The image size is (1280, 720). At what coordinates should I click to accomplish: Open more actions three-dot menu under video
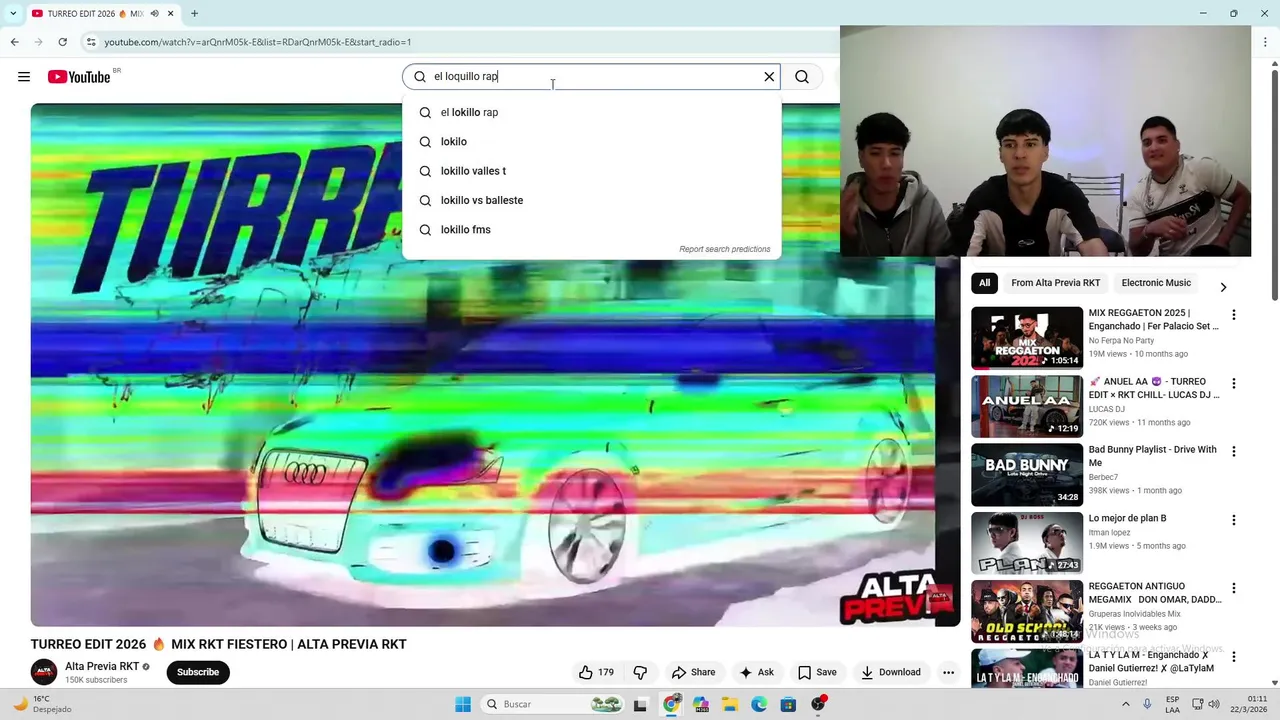pyautogui.click(x=948, y=672)
